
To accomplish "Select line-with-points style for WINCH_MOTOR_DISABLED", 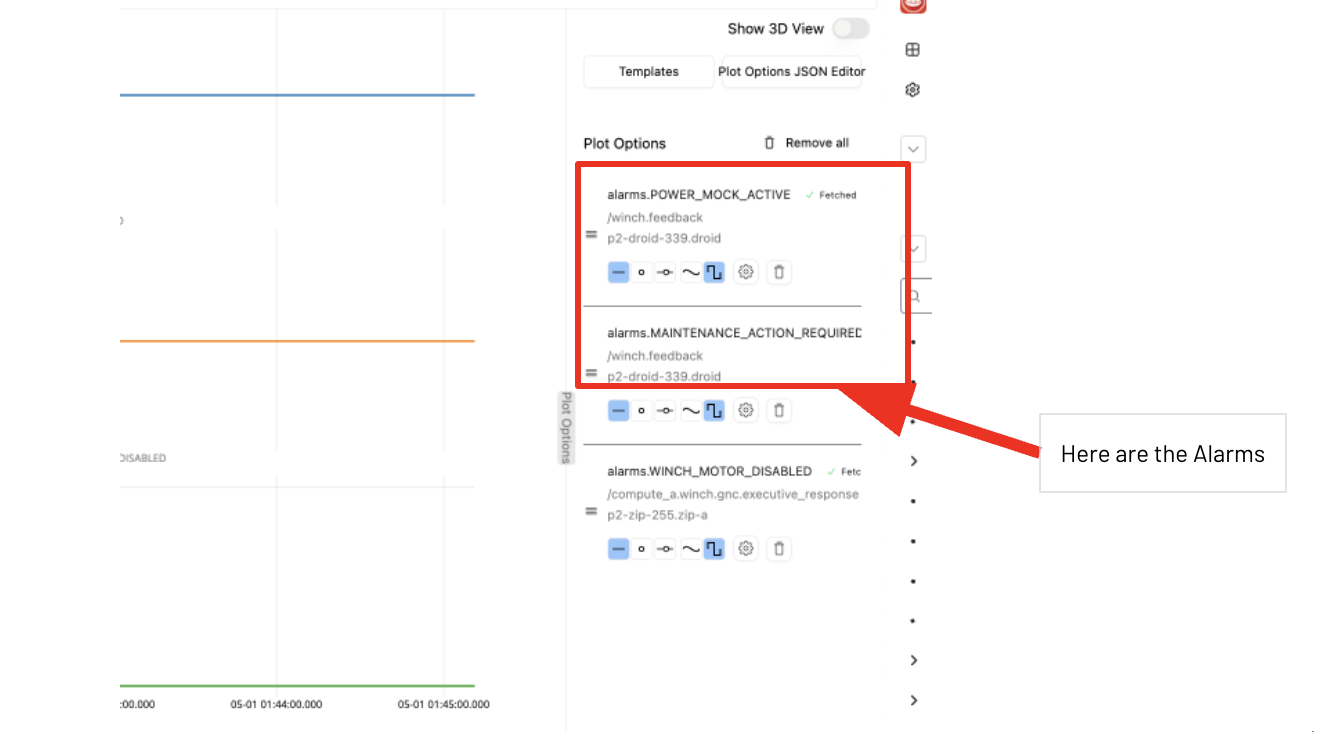I will (666, 549).
